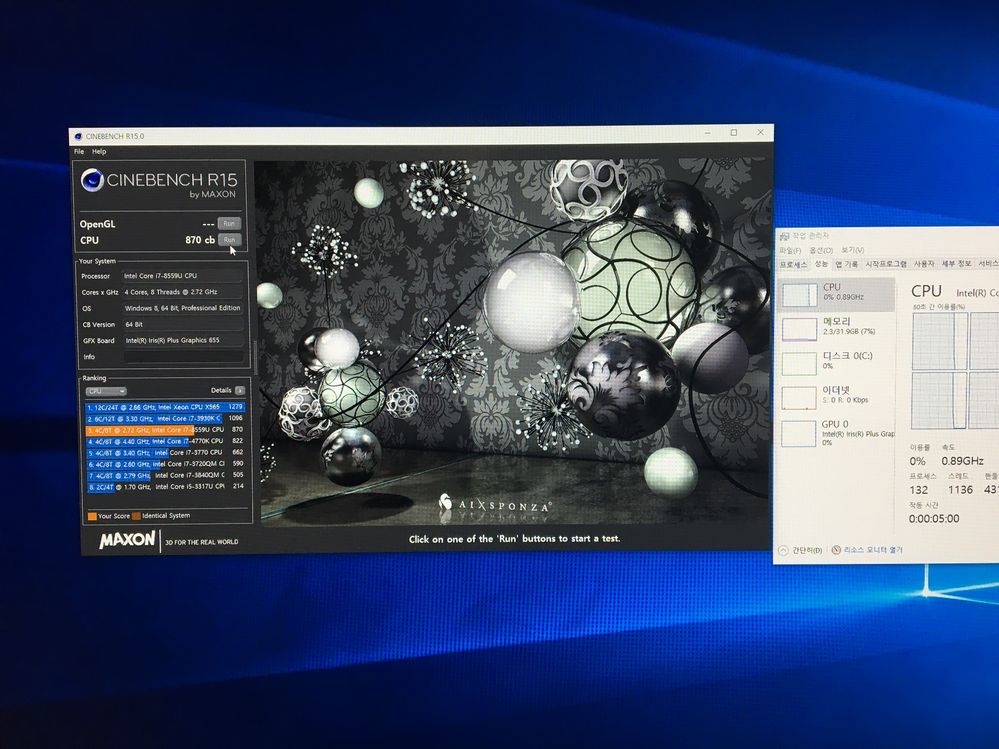Select ranking row 6, Core i7-3720QM
The image size is (999, 749).
[166, 464]
